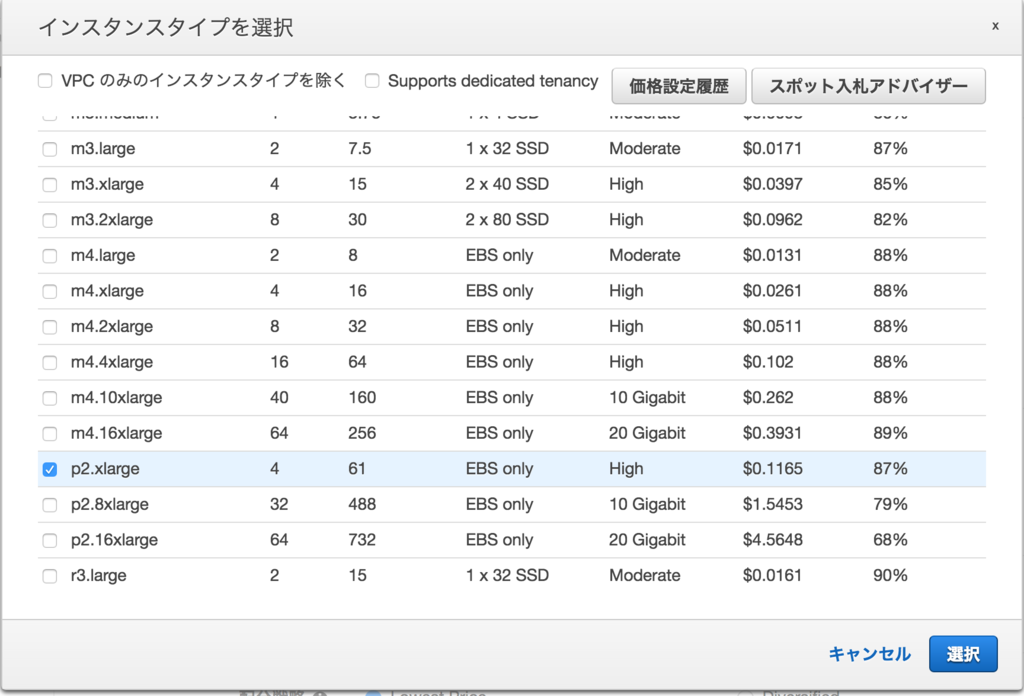This screenshot has width=1024, height=696.
Task: Click memory value 488
Action: [362, 504]
